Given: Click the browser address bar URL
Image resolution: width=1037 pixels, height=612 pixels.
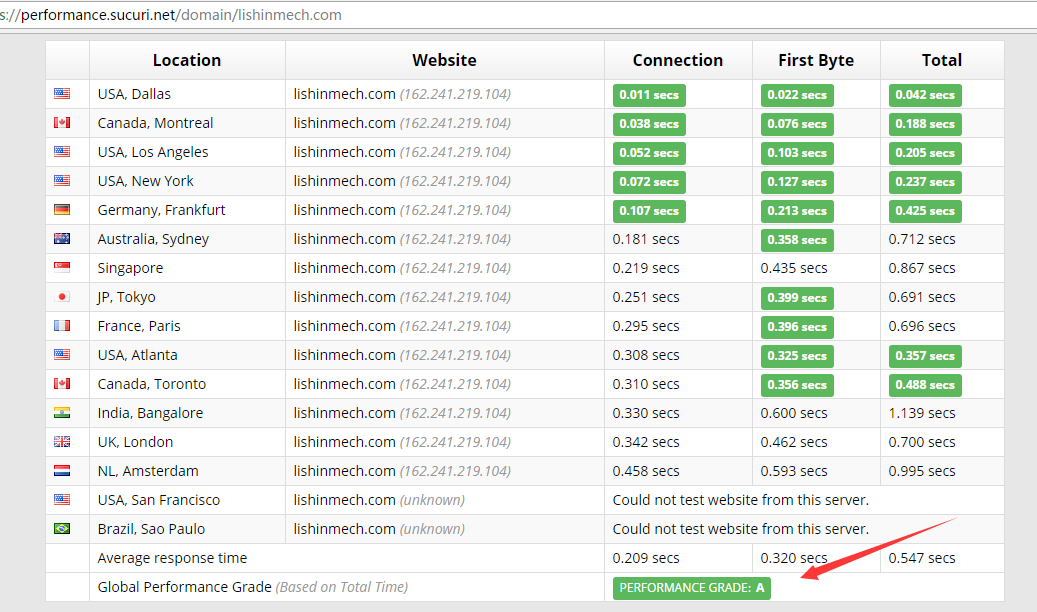Looking at the screenshot, I should coord(180,15).
